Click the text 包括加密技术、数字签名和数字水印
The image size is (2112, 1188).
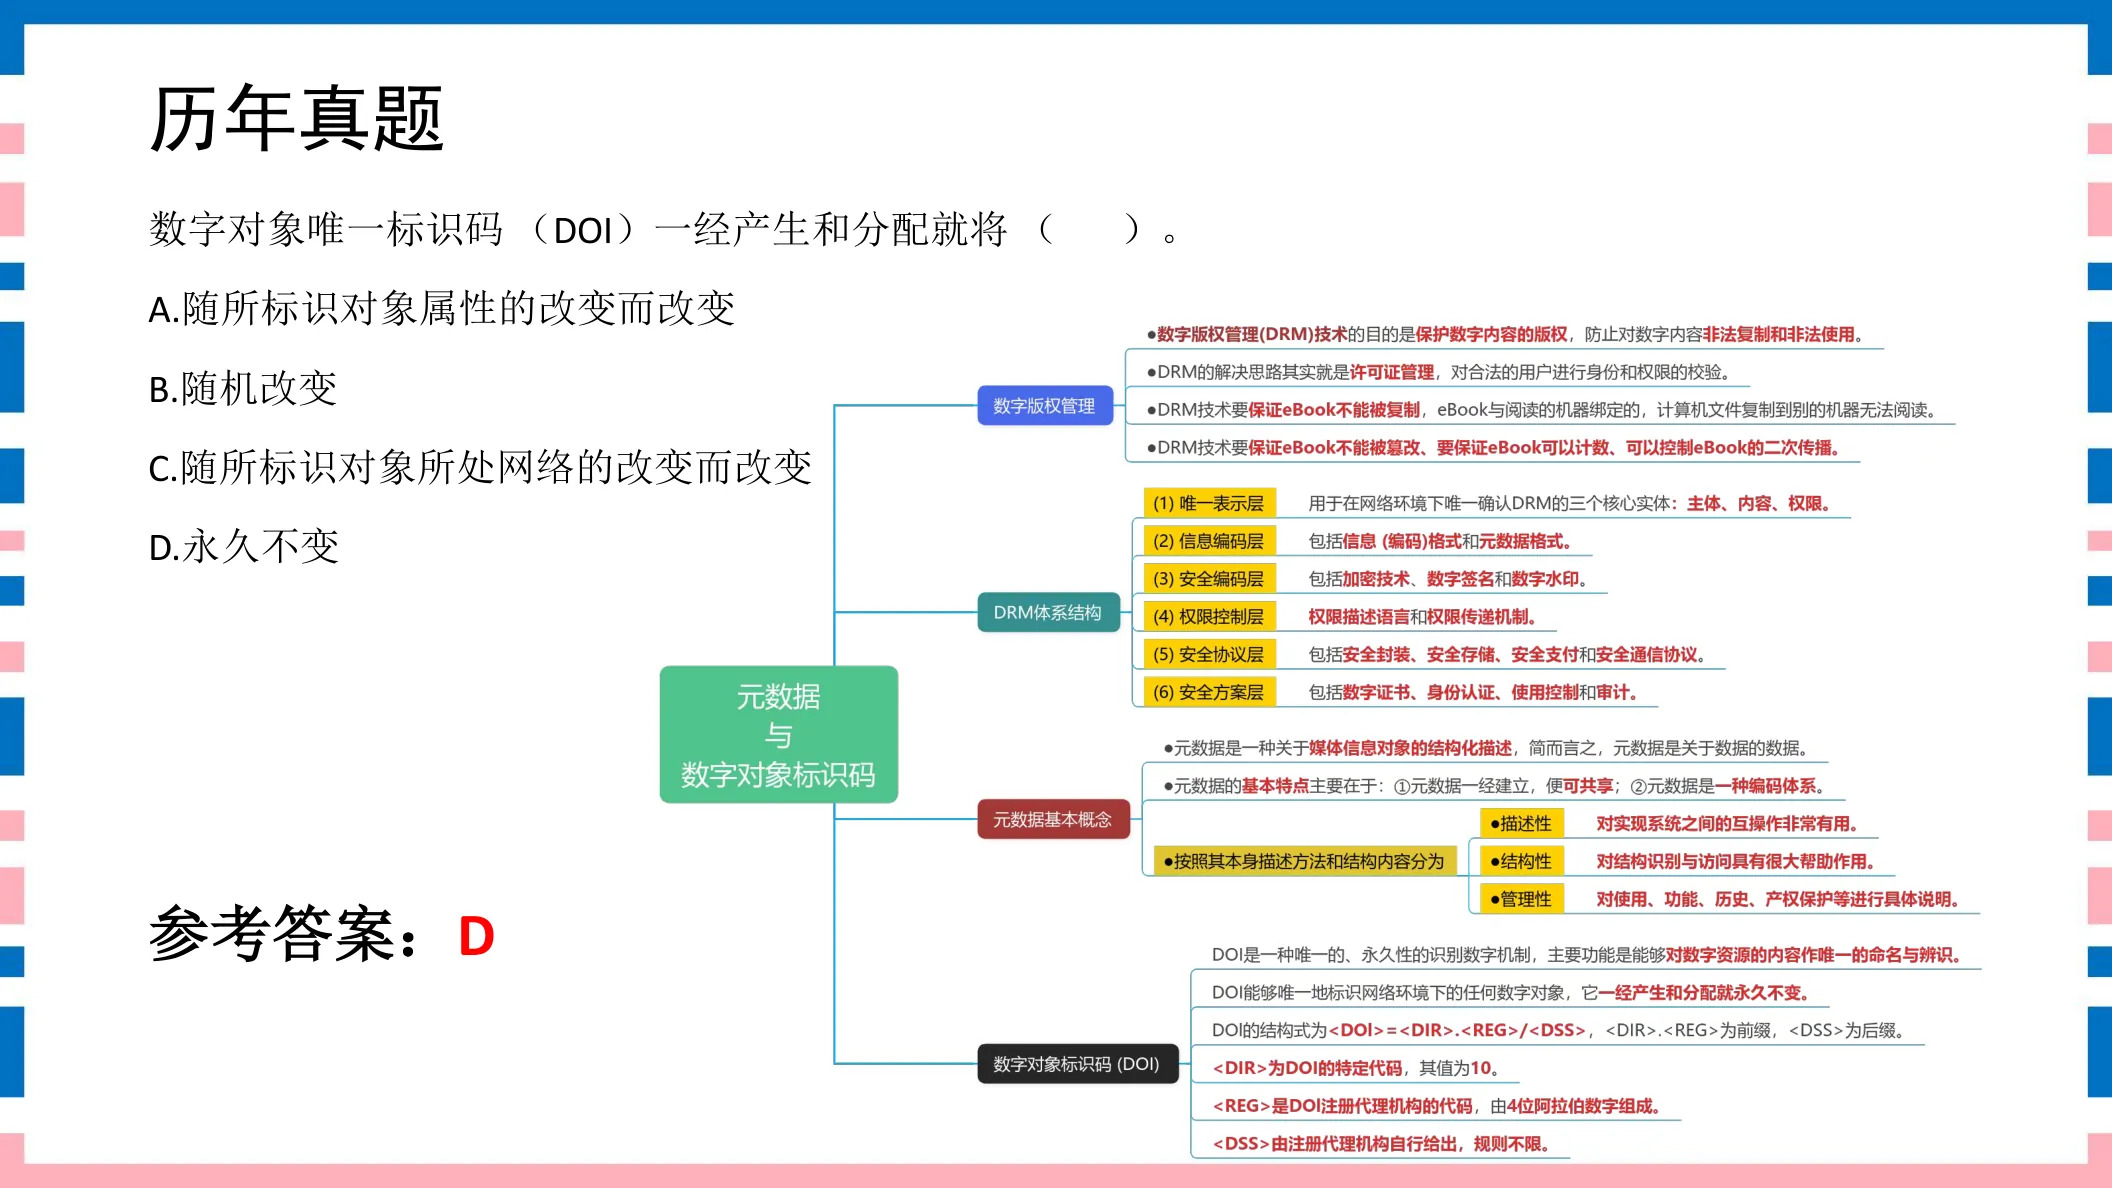point(1448,579)
